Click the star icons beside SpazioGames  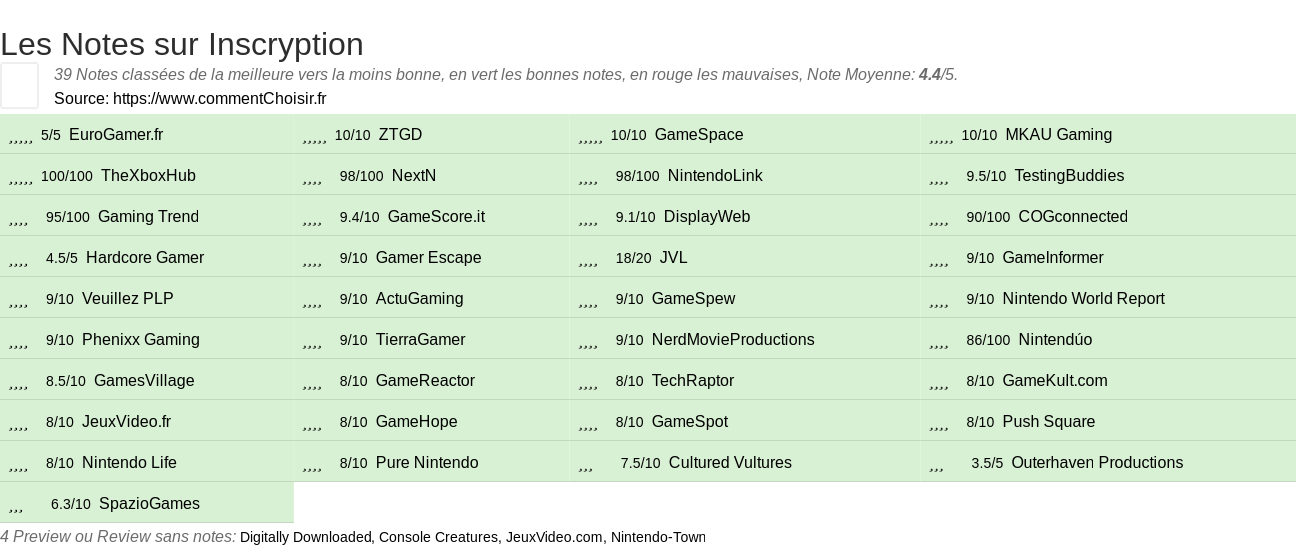(16, 505)
